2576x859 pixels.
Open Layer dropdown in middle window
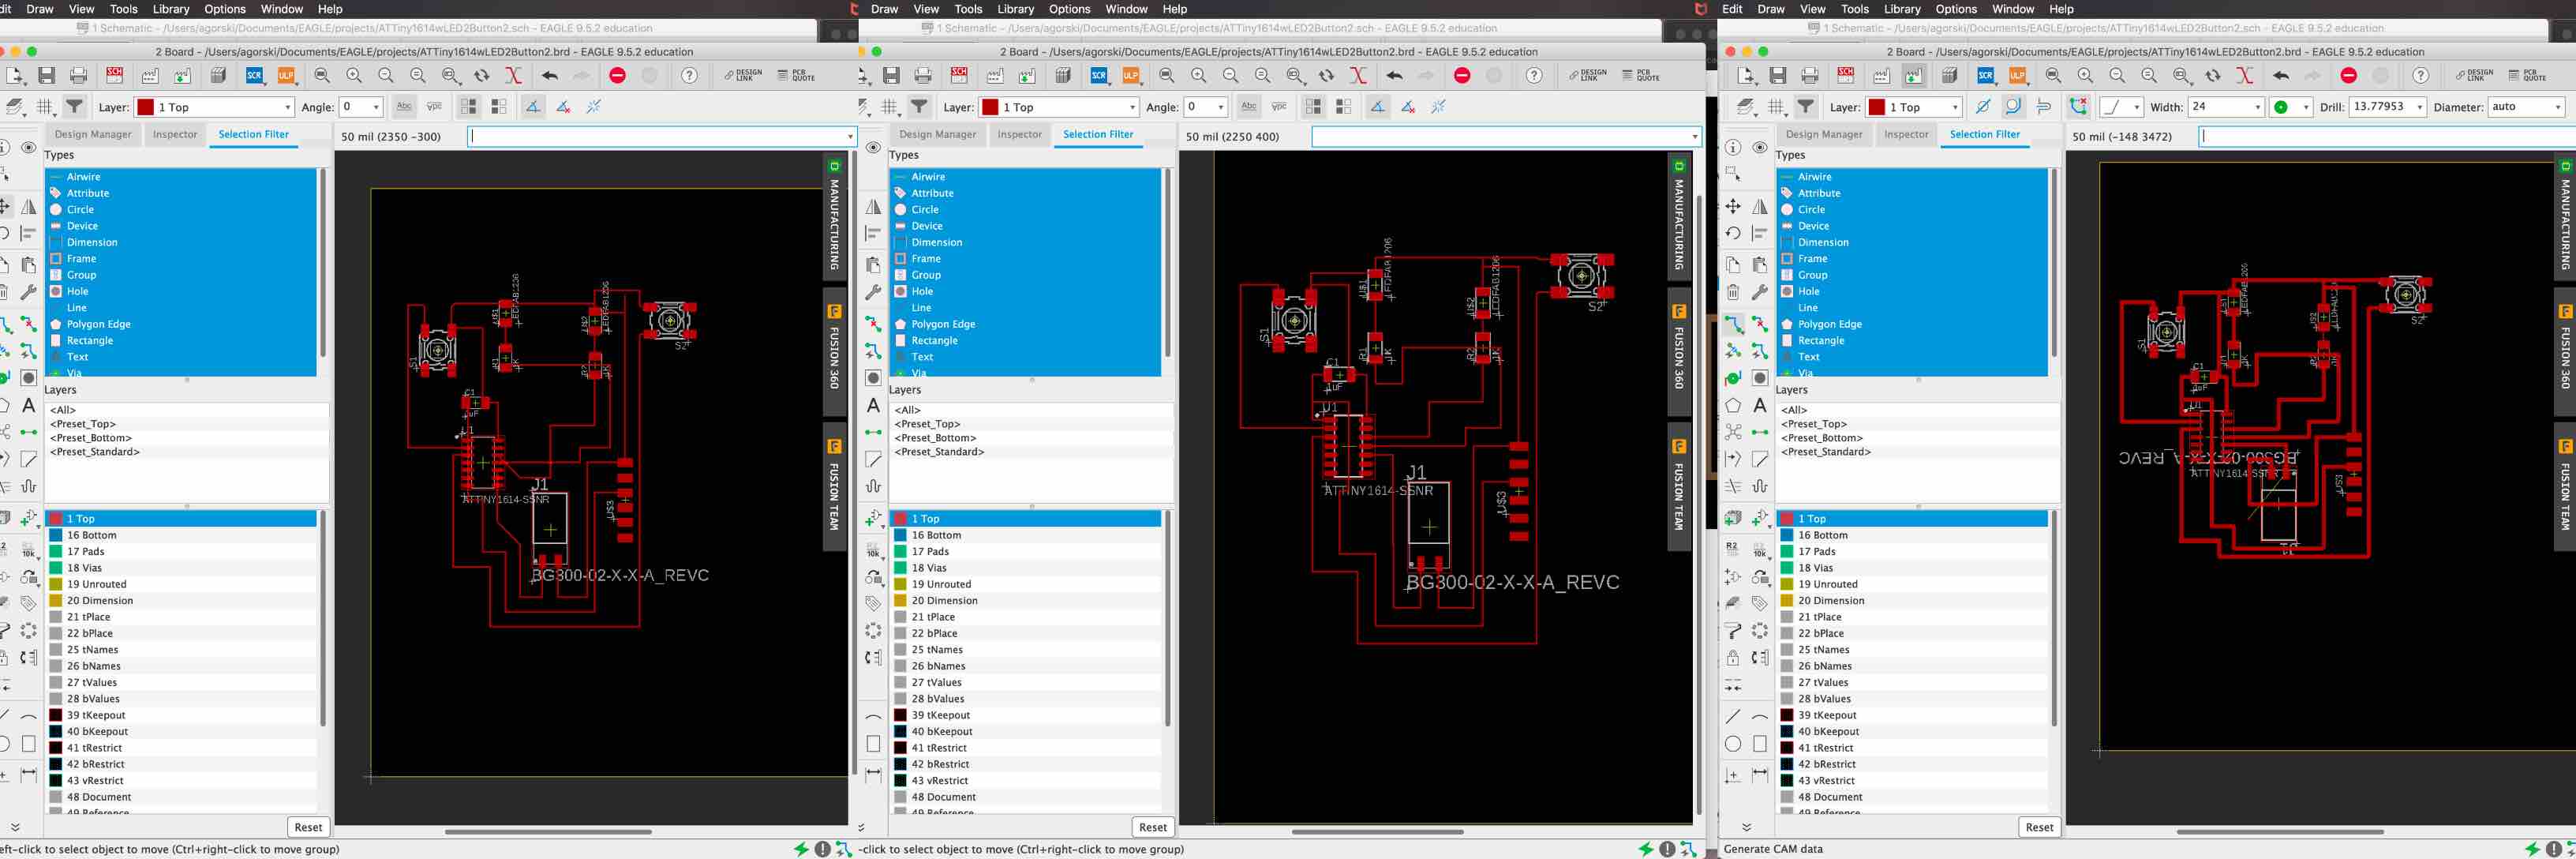[x=1060, y=107]
